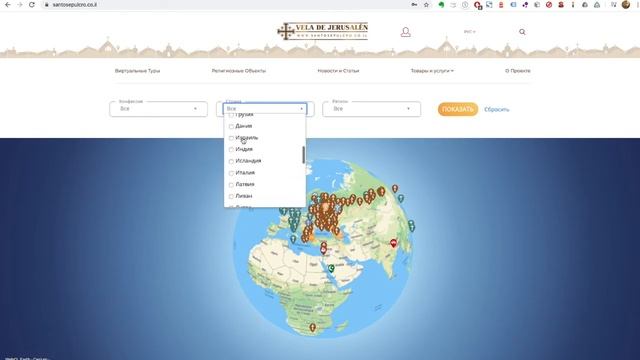Click the orange ПОКАЗАТЬ button
Screen dimensions: 640x360
pos(458,109)
